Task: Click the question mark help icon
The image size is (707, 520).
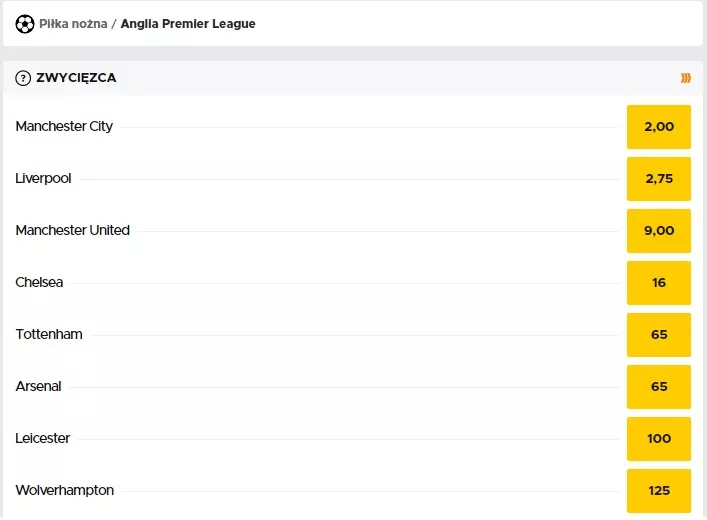Action: (23, 78)
